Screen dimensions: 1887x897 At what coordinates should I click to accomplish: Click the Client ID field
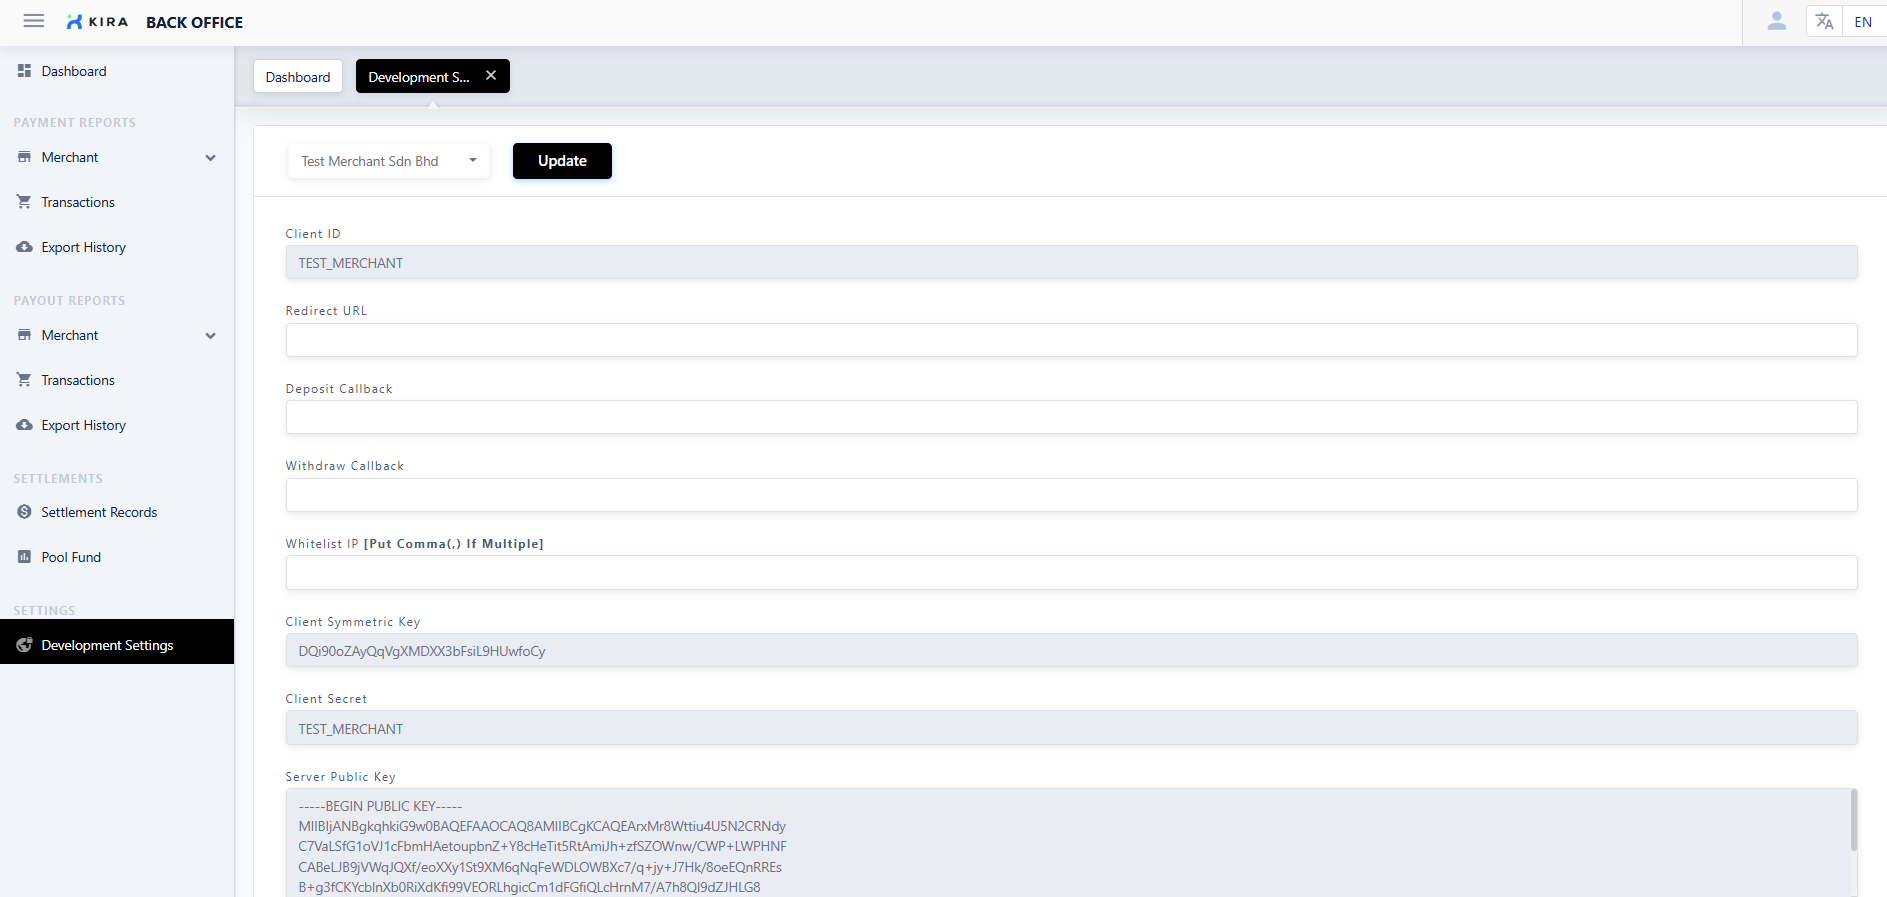[1071, 263]
